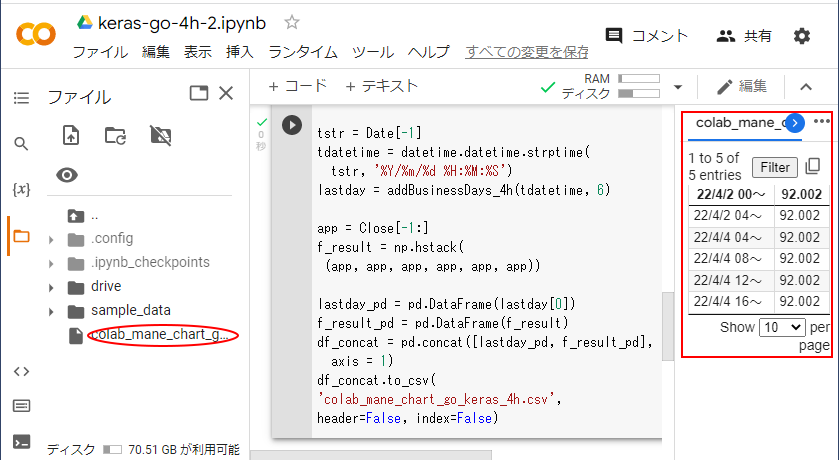Open settings gear icon
Viewport: 839px width, 460px height.
(x=802, y=36)
